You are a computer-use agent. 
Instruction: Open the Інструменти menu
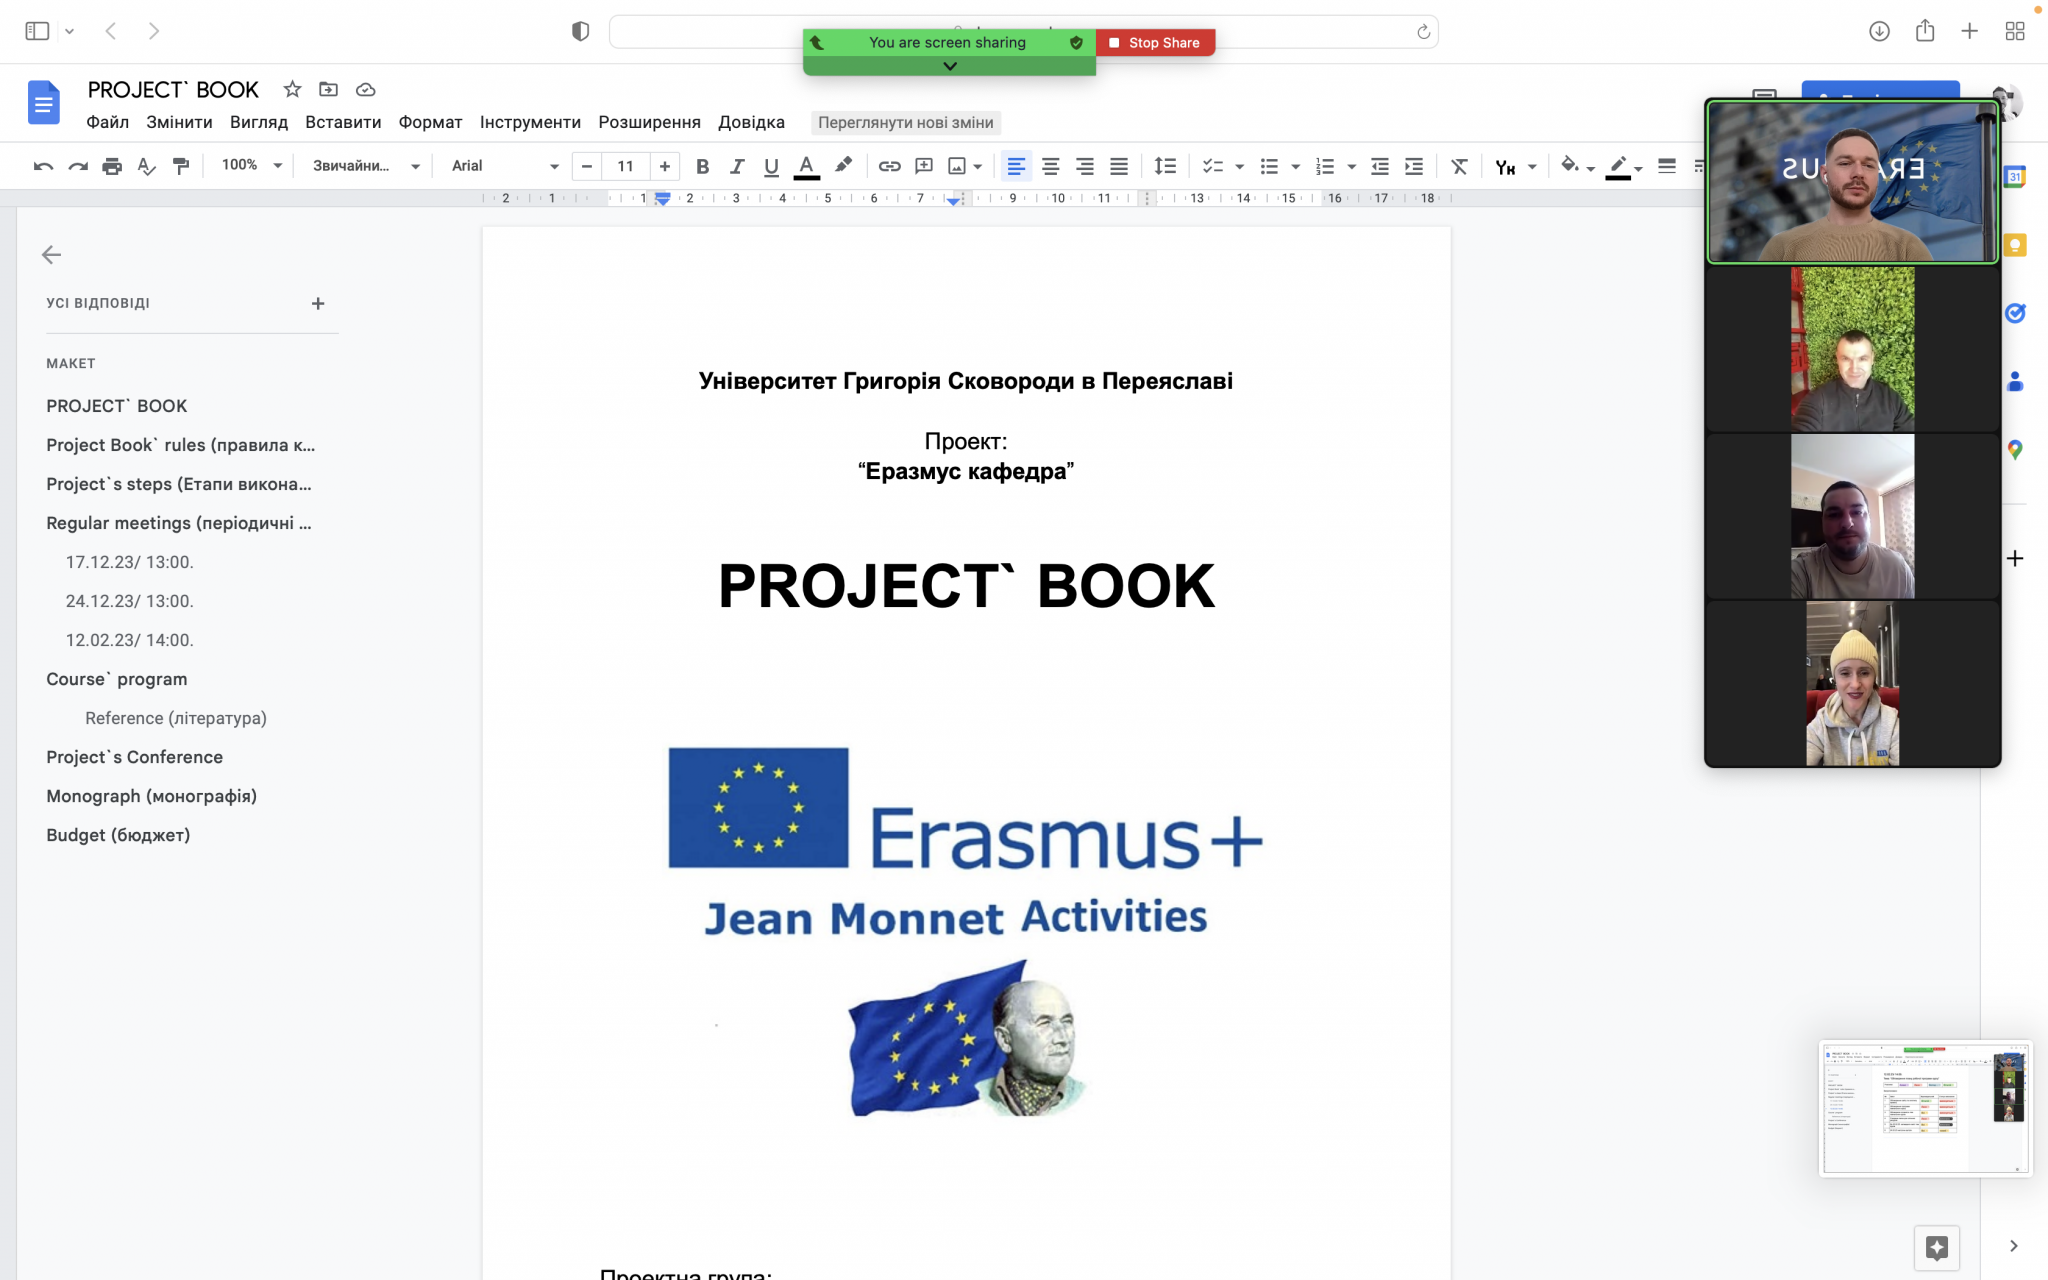coord(530,122)
